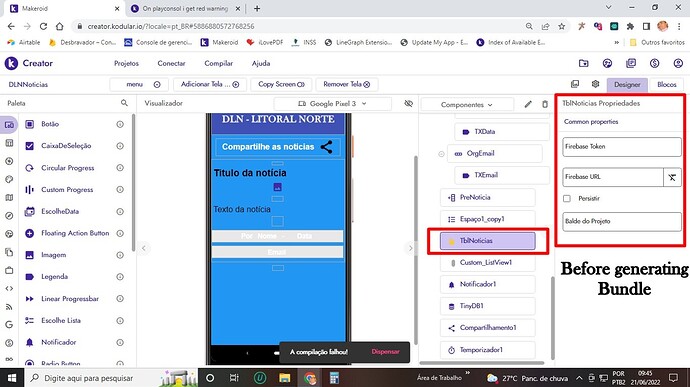Select the User Interface palette category icon
This screenshot has height=387, width=690.
(9, 125)
